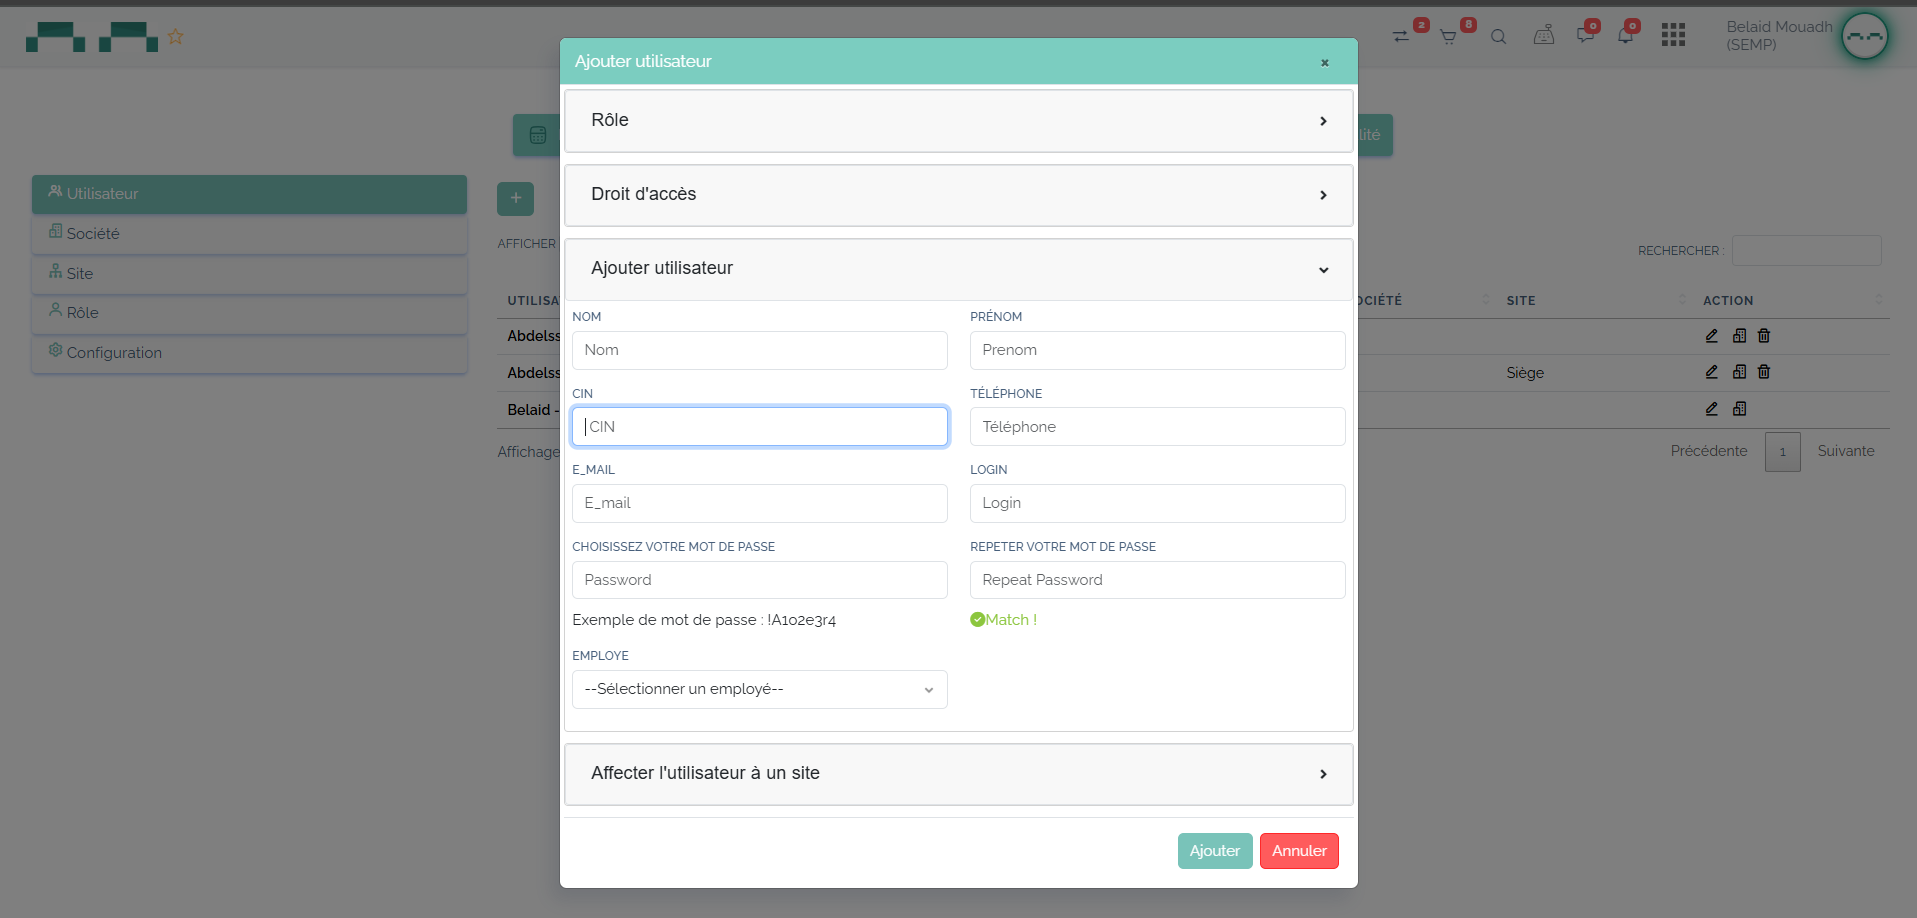Click the Belaid Mouadh (SEMP) user name
This screenshot has width=1917, height=918.
click(1779, 36)
